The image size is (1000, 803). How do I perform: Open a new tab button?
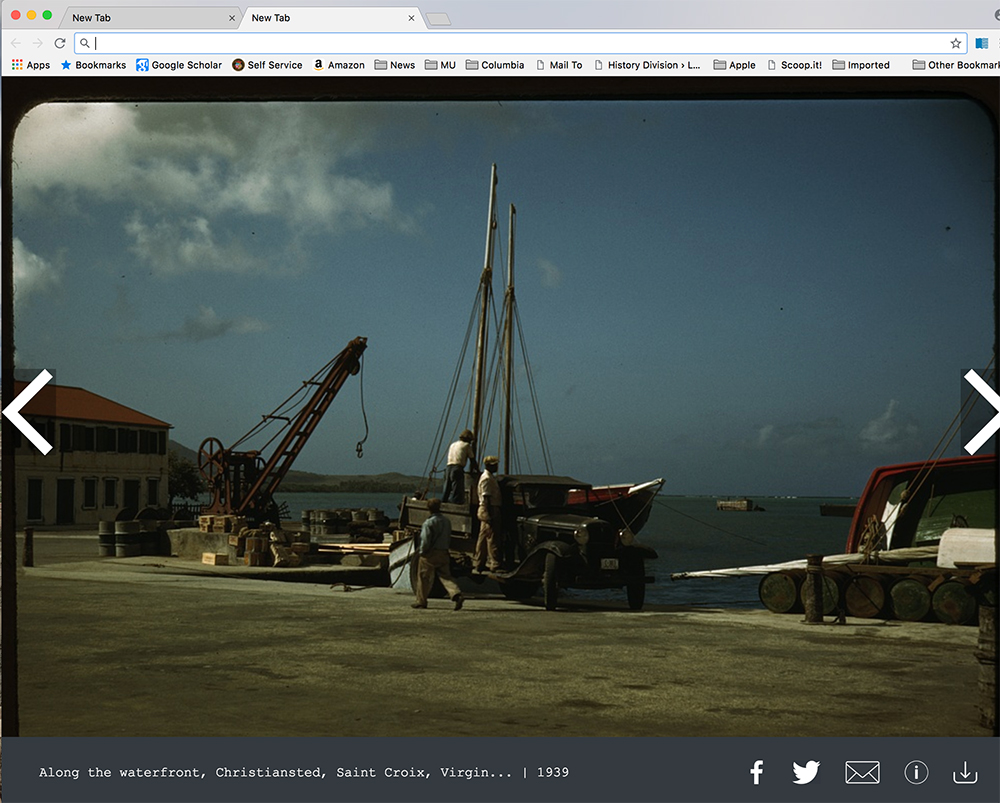click(x=438, y=19)
